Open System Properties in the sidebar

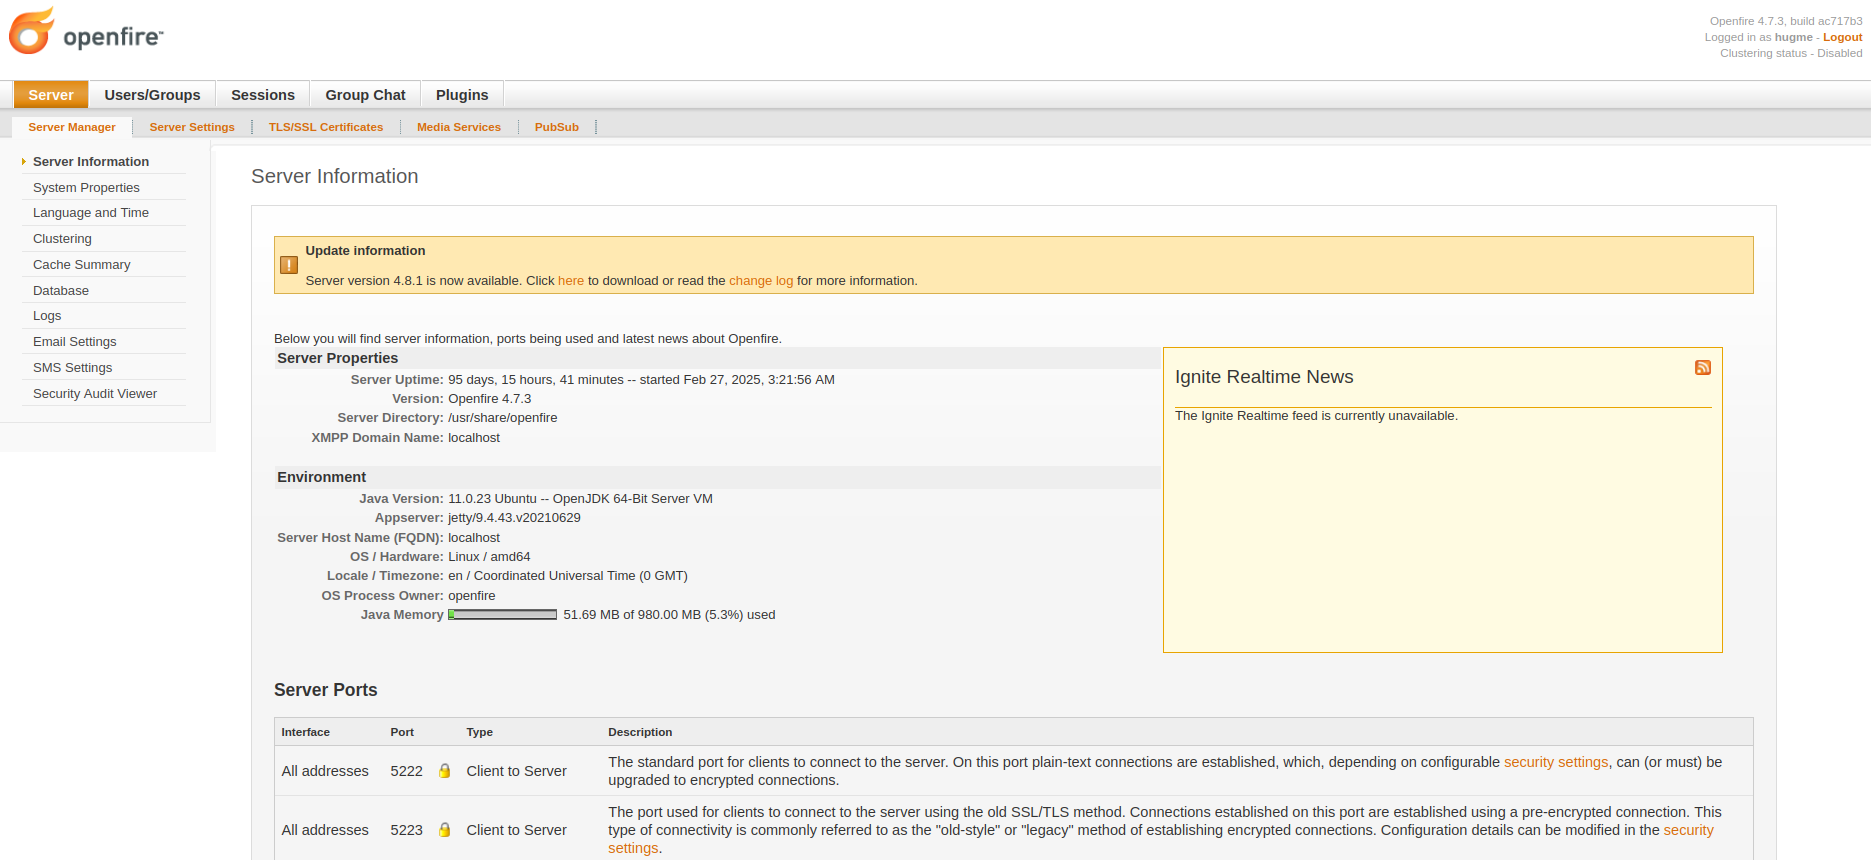pyautogui.click(x=86, y=188)
